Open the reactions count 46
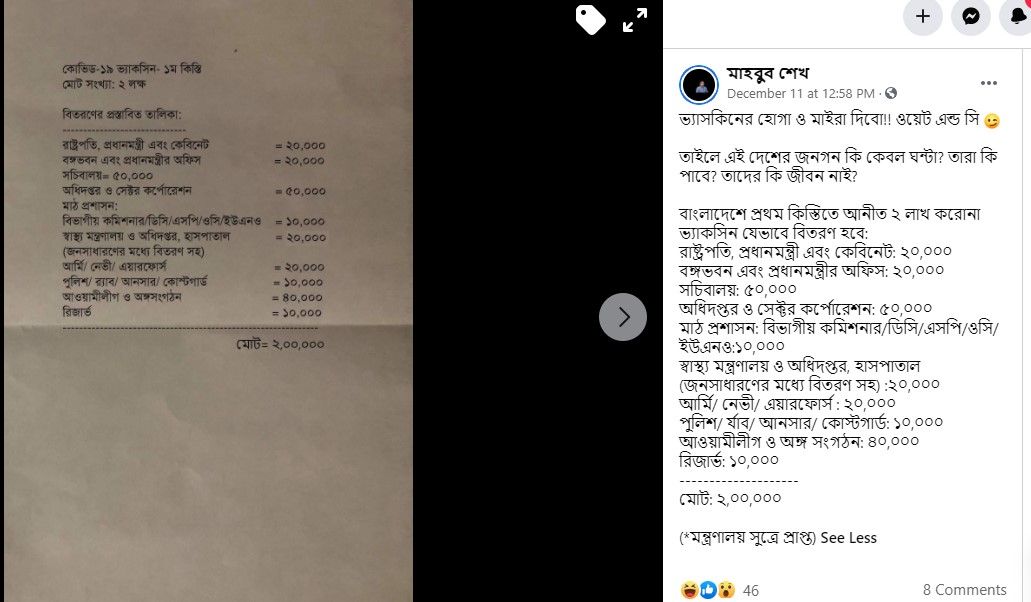The width and height of the screenshot is (1031, 602). [x=751, y=590]
